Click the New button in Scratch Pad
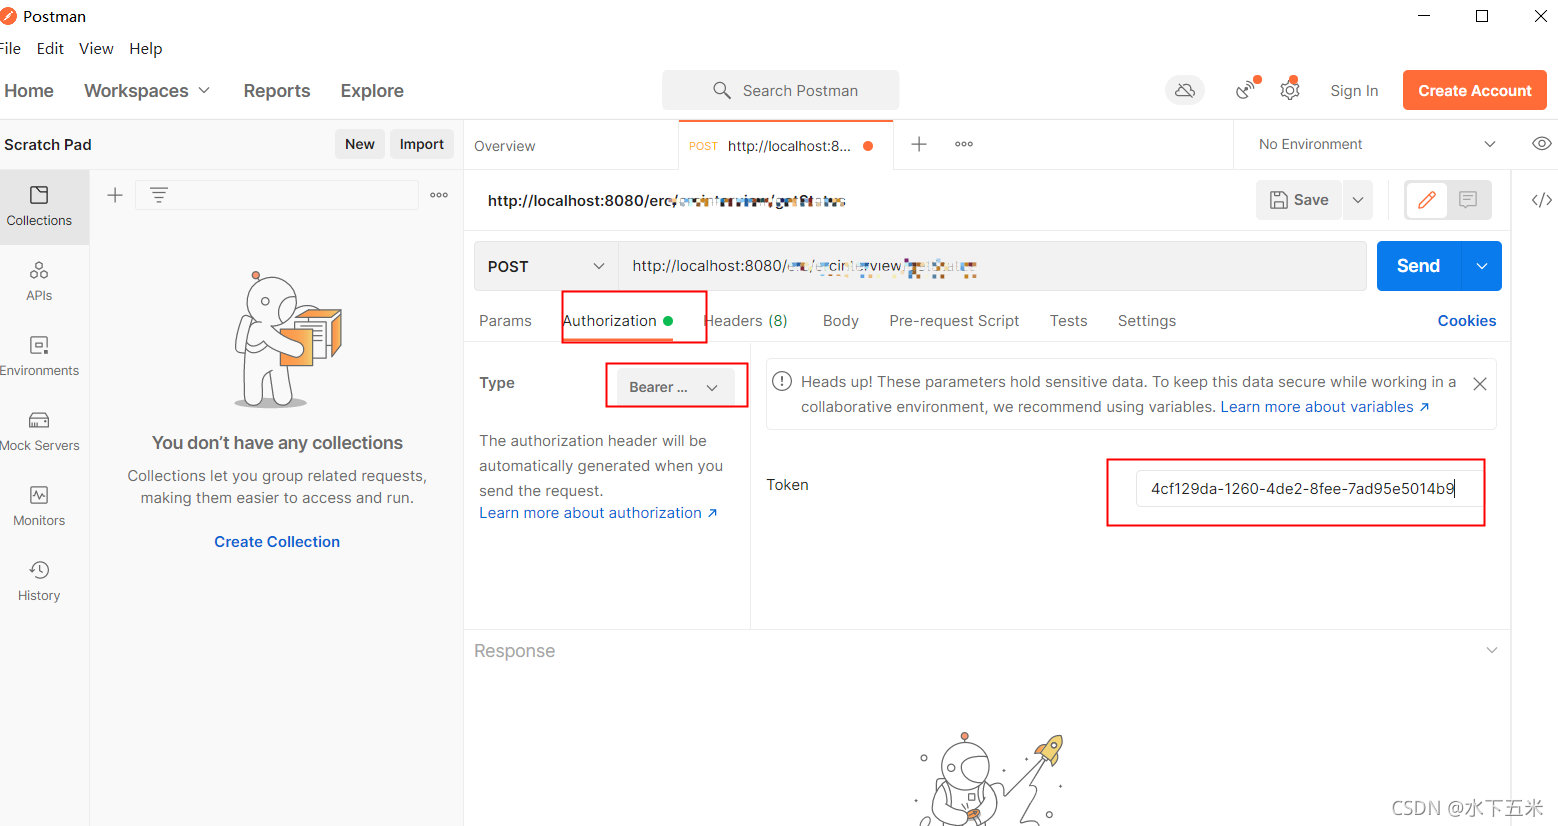 [x=360, y=144]
